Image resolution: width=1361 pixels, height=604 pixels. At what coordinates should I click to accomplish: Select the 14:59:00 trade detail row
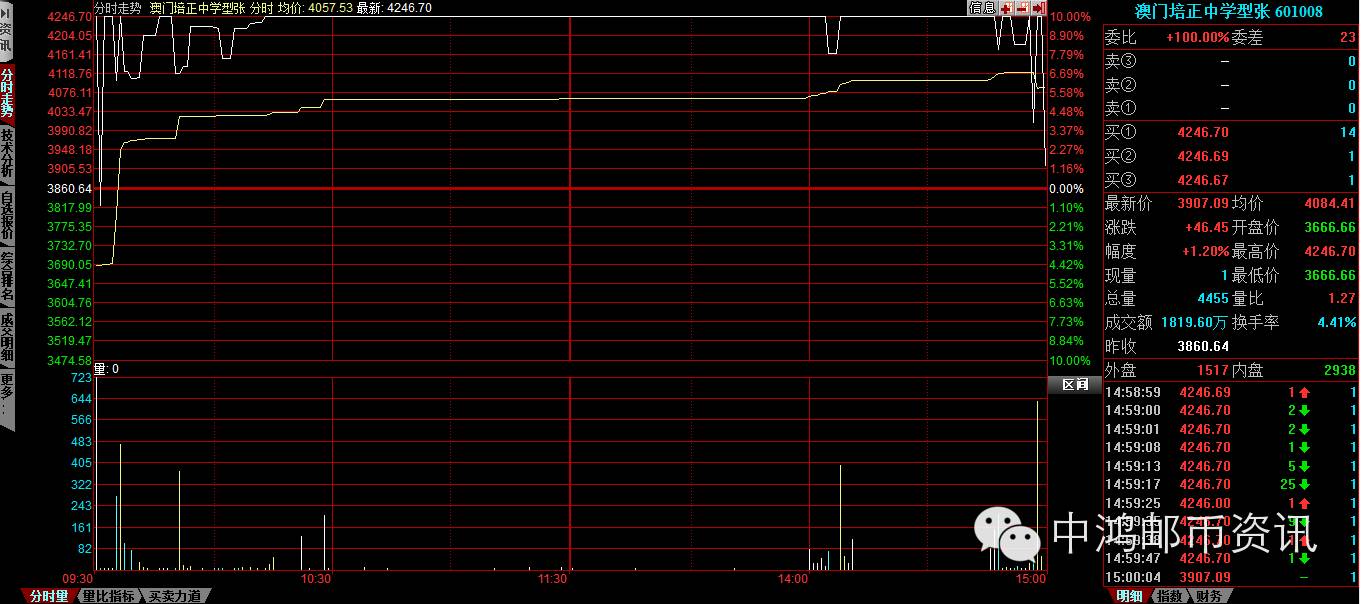[x=1230, y=410]
